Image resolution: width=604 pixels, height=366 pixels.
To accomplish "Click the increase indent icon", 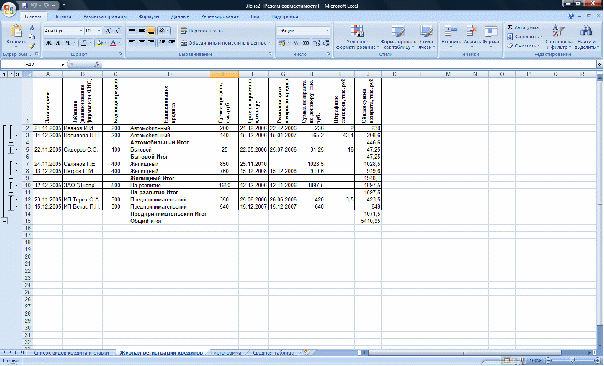I will (x=171, y=43).
